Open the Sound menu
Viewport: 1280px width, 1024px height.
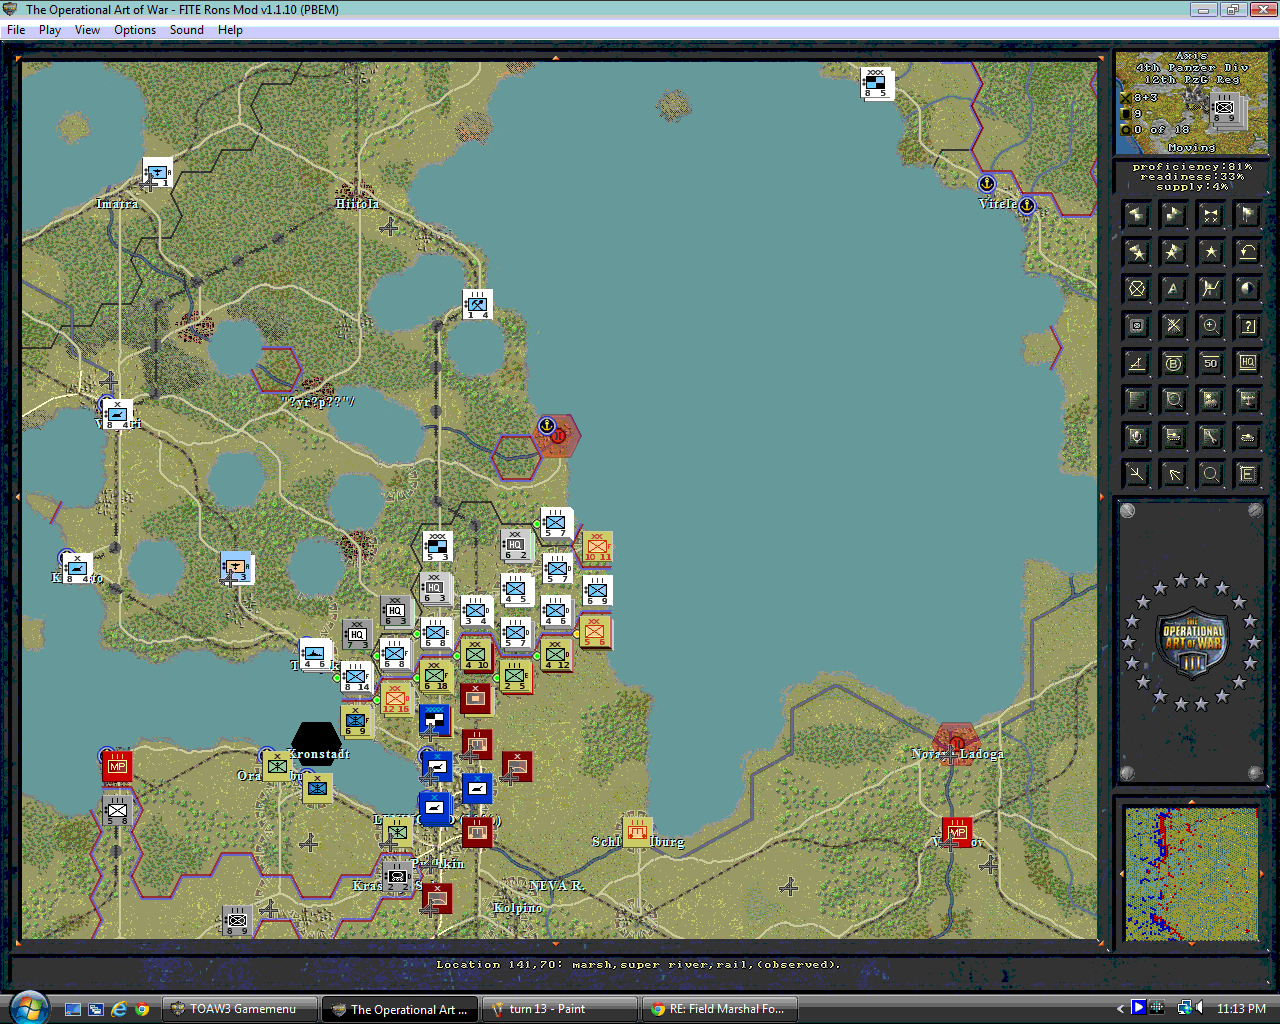click(x=187, y=30)
